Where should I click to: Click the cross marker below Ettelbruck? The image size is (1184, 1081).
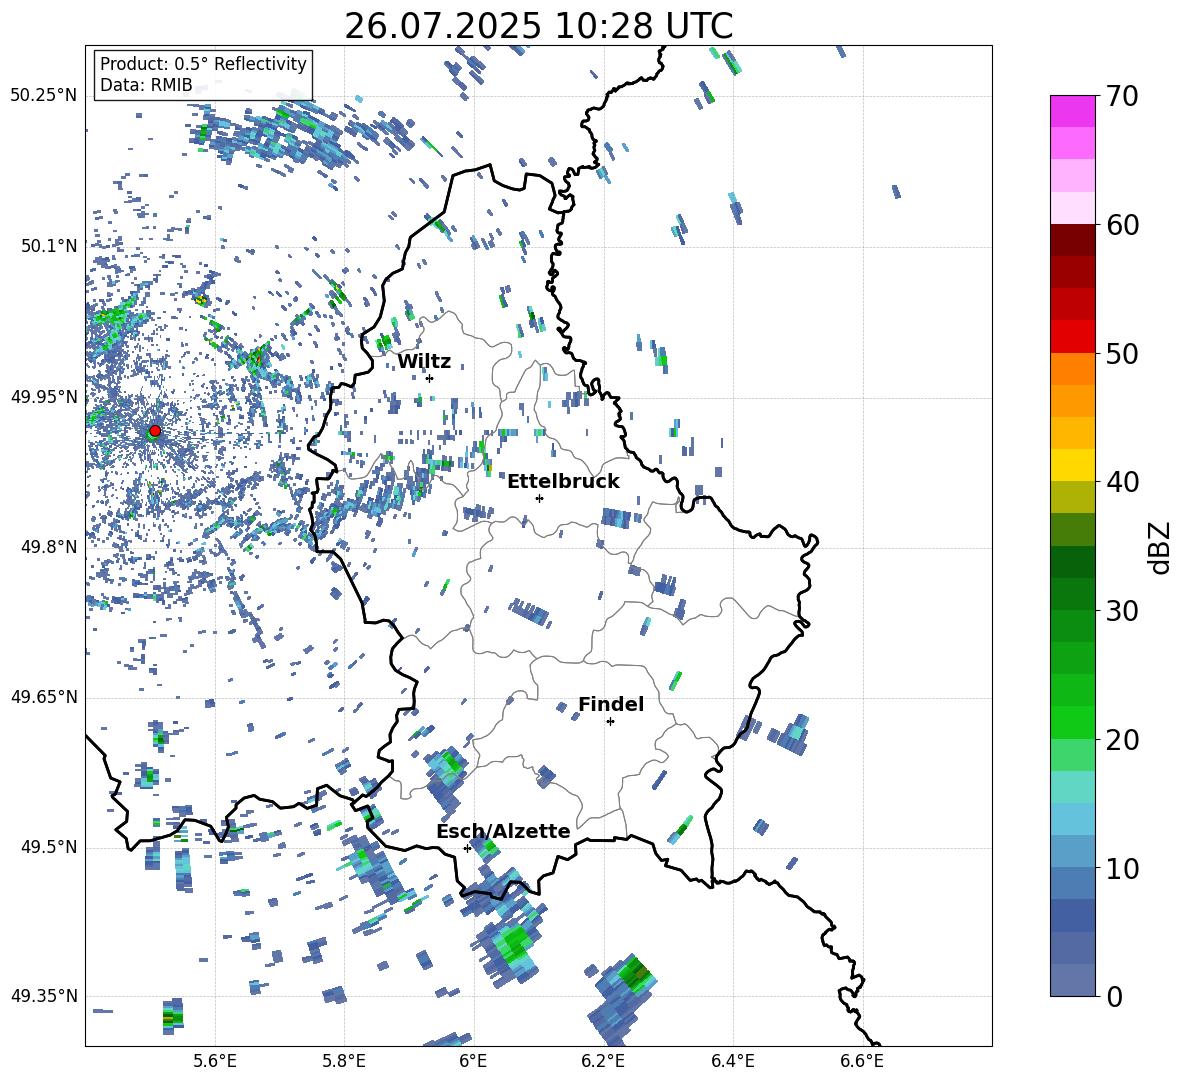(539, 498)
